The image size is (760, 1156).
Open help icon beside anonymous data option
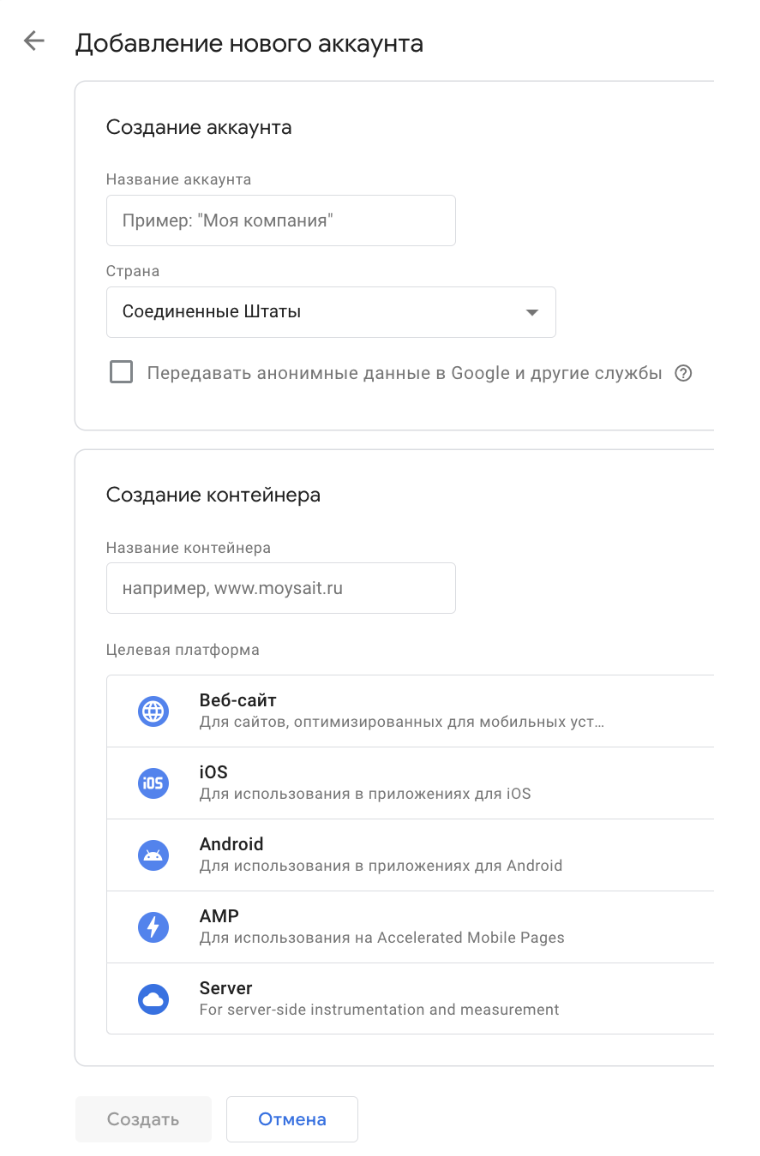coord(683,373)
